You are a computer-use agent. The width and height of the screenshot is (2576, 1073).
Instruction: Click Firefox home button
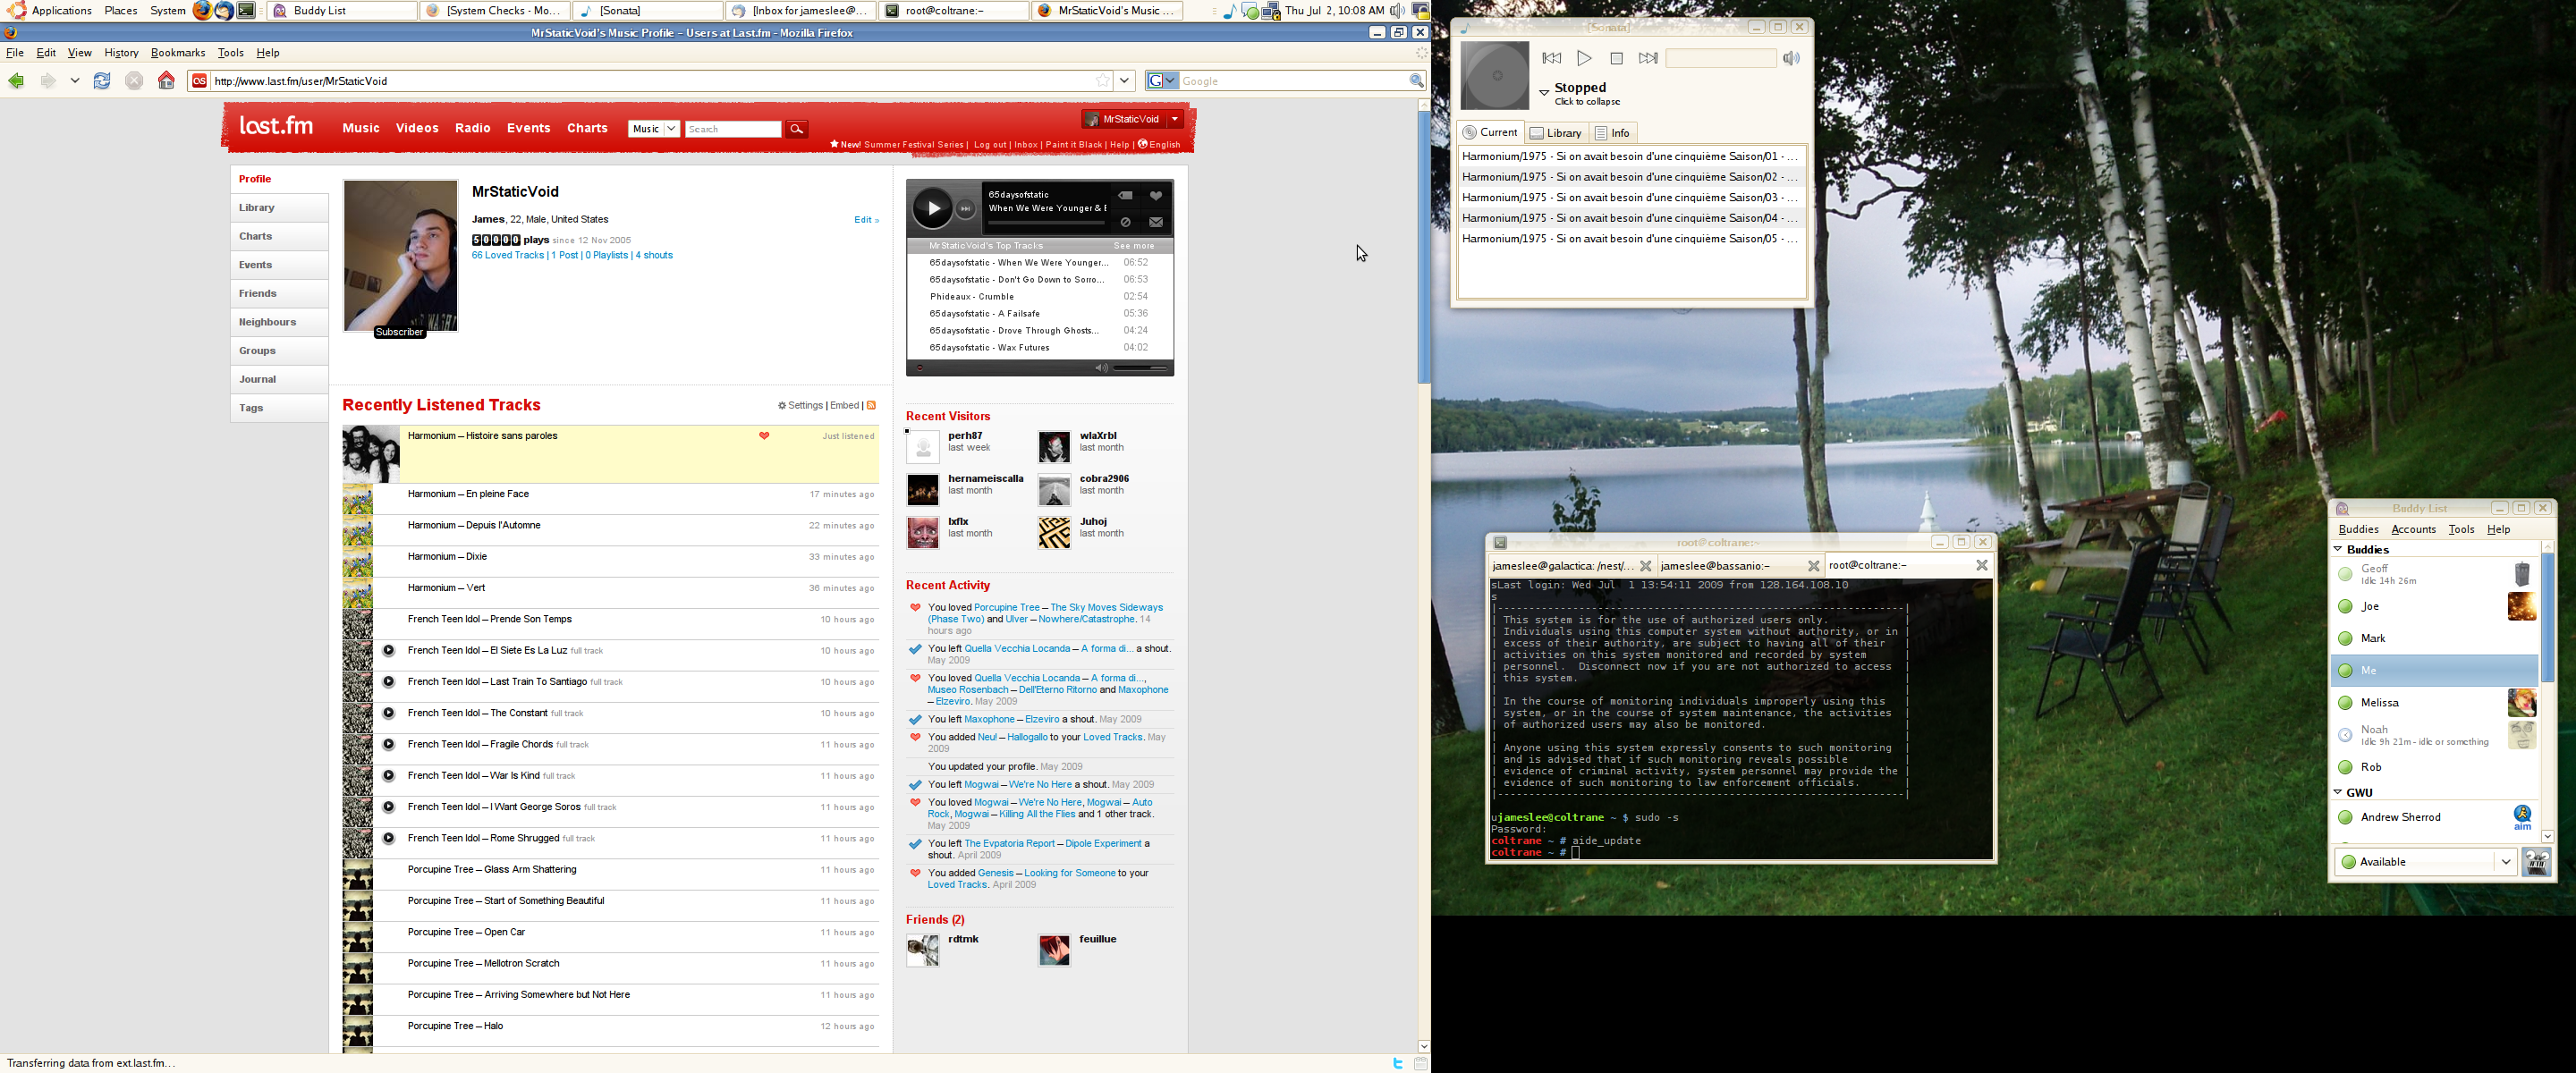click(166, 81)
